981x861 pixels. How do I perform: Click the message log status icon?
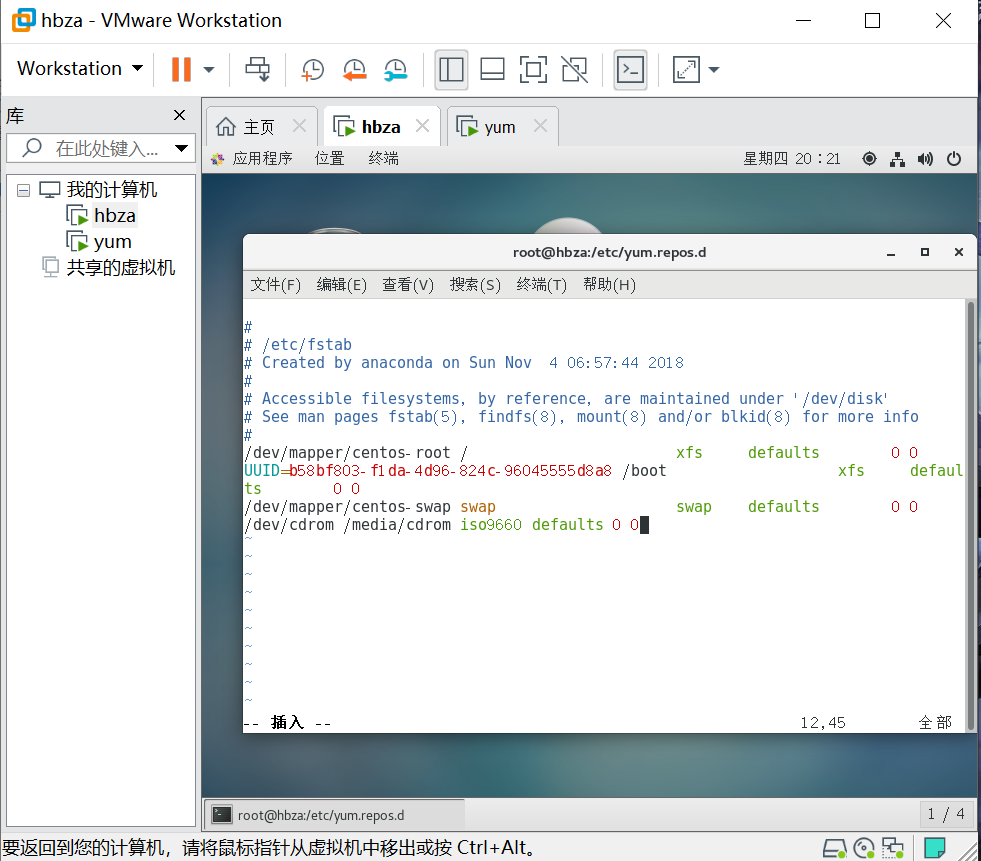tap(935, 848)
